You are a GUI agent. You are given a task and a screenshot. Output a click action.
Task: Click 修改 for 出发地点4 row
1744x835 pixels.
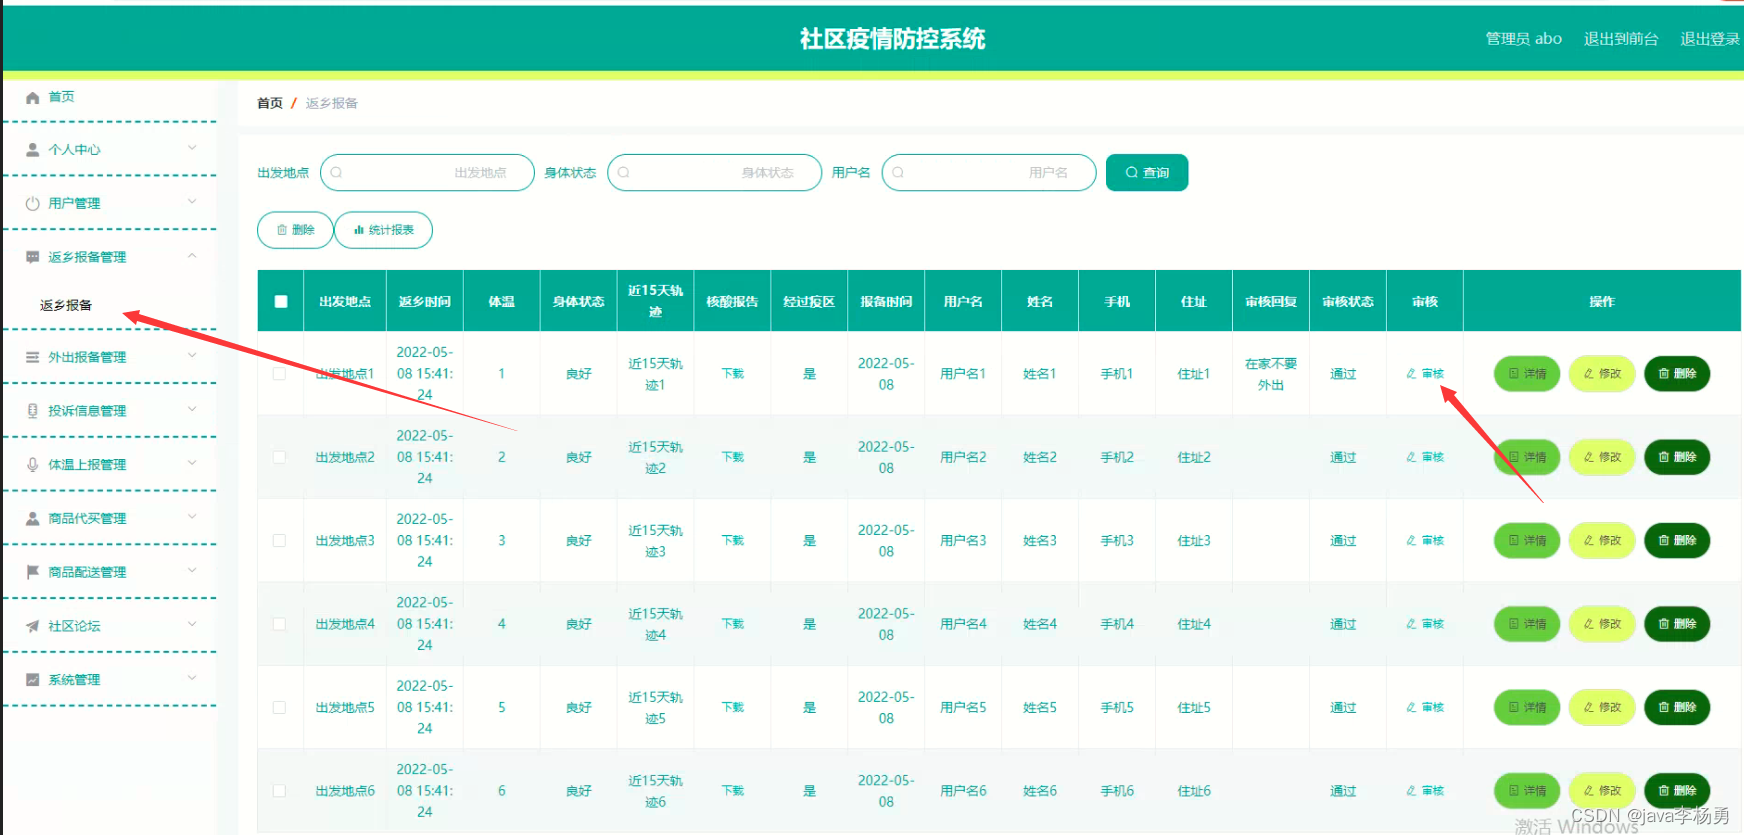pyautogui.click(x=1602, y=624)
